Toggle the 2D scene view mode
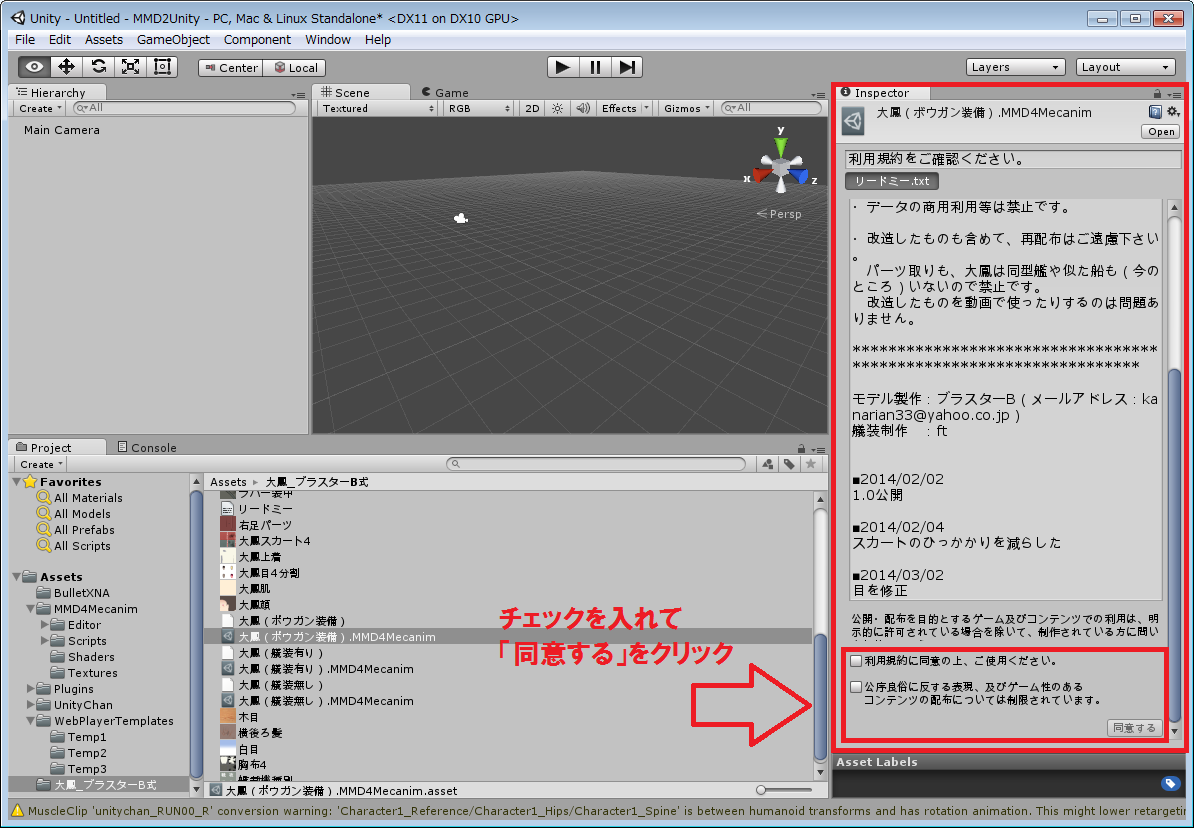The width and height of the screenshot is (1194, 828). coord(532,108)
